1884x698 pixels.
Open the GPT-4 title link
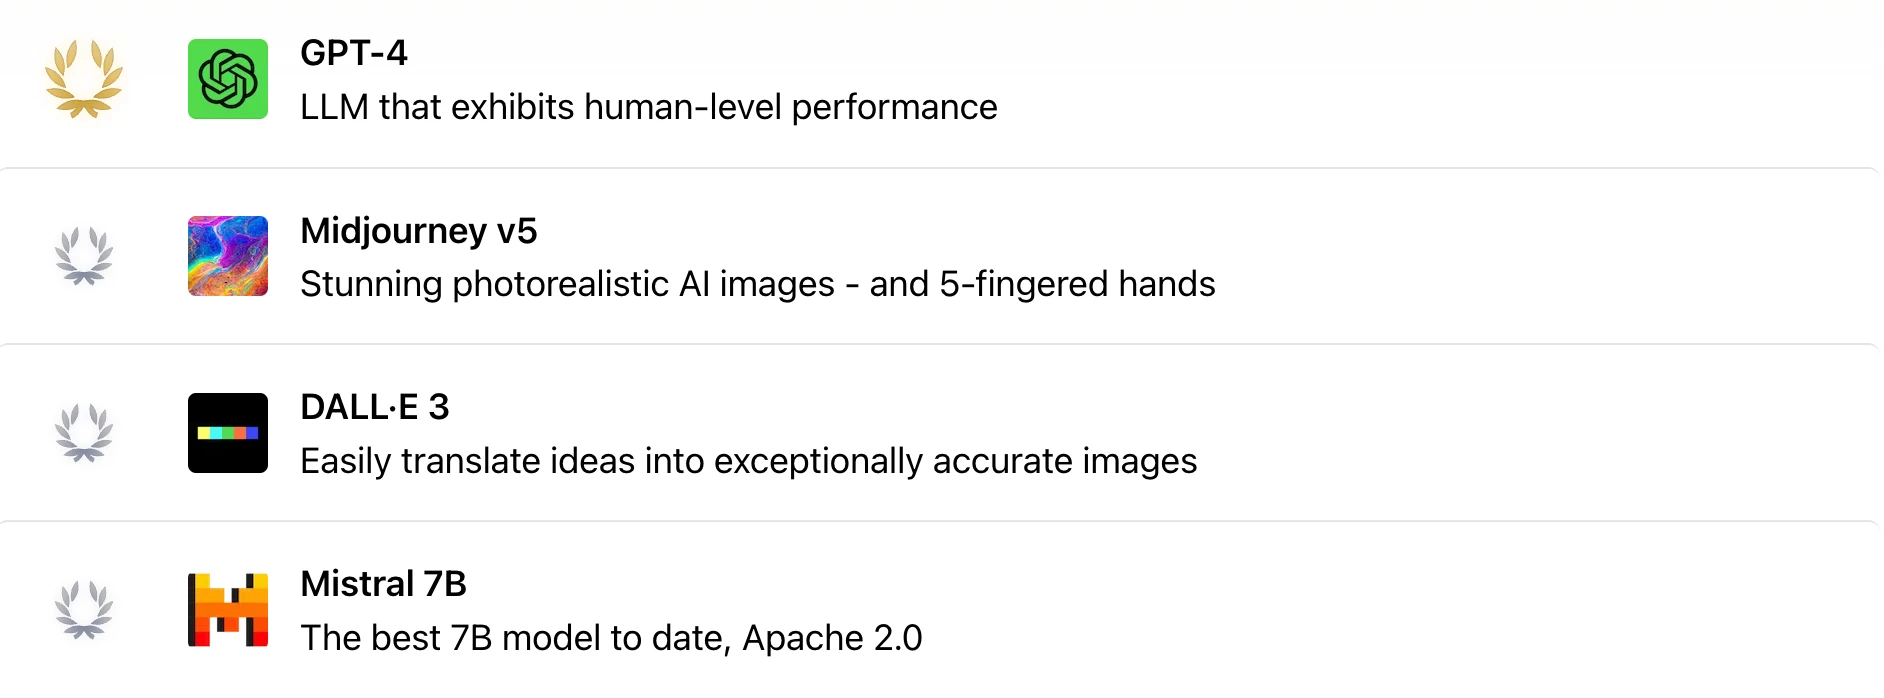pos(354,53)
